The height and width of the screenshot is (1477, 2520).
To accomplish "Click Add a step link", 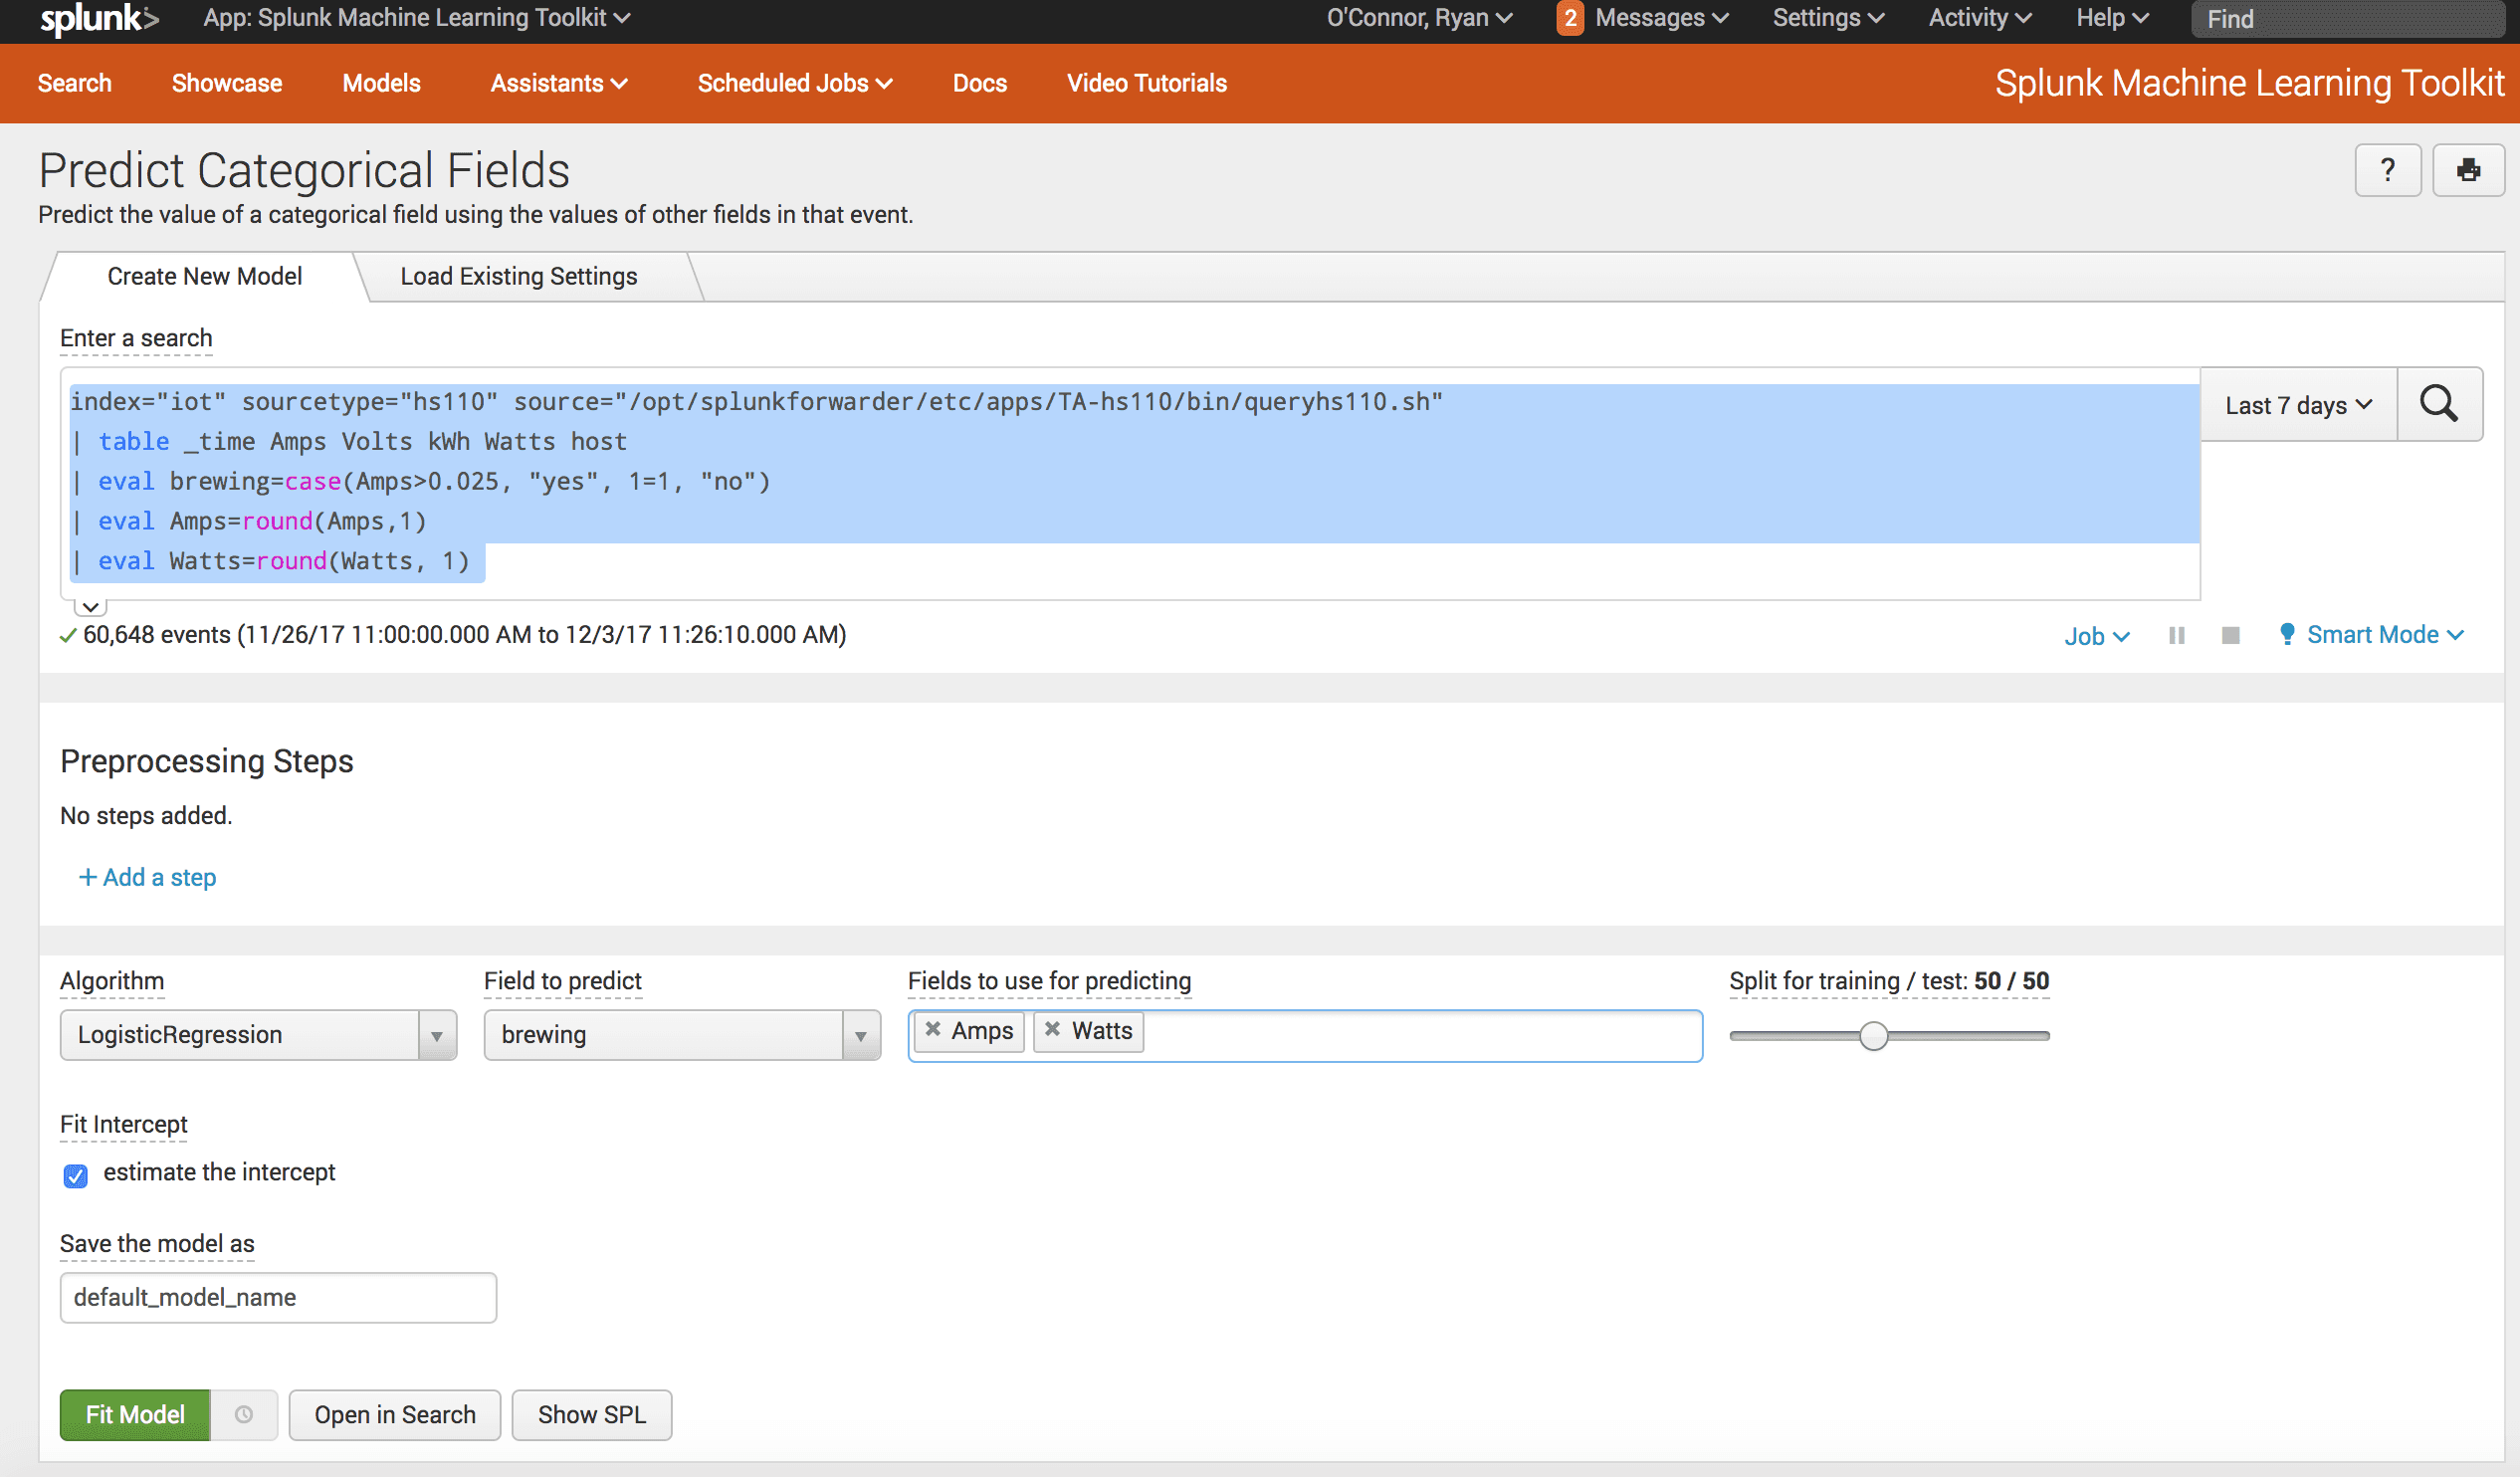I will click(147, 877).
